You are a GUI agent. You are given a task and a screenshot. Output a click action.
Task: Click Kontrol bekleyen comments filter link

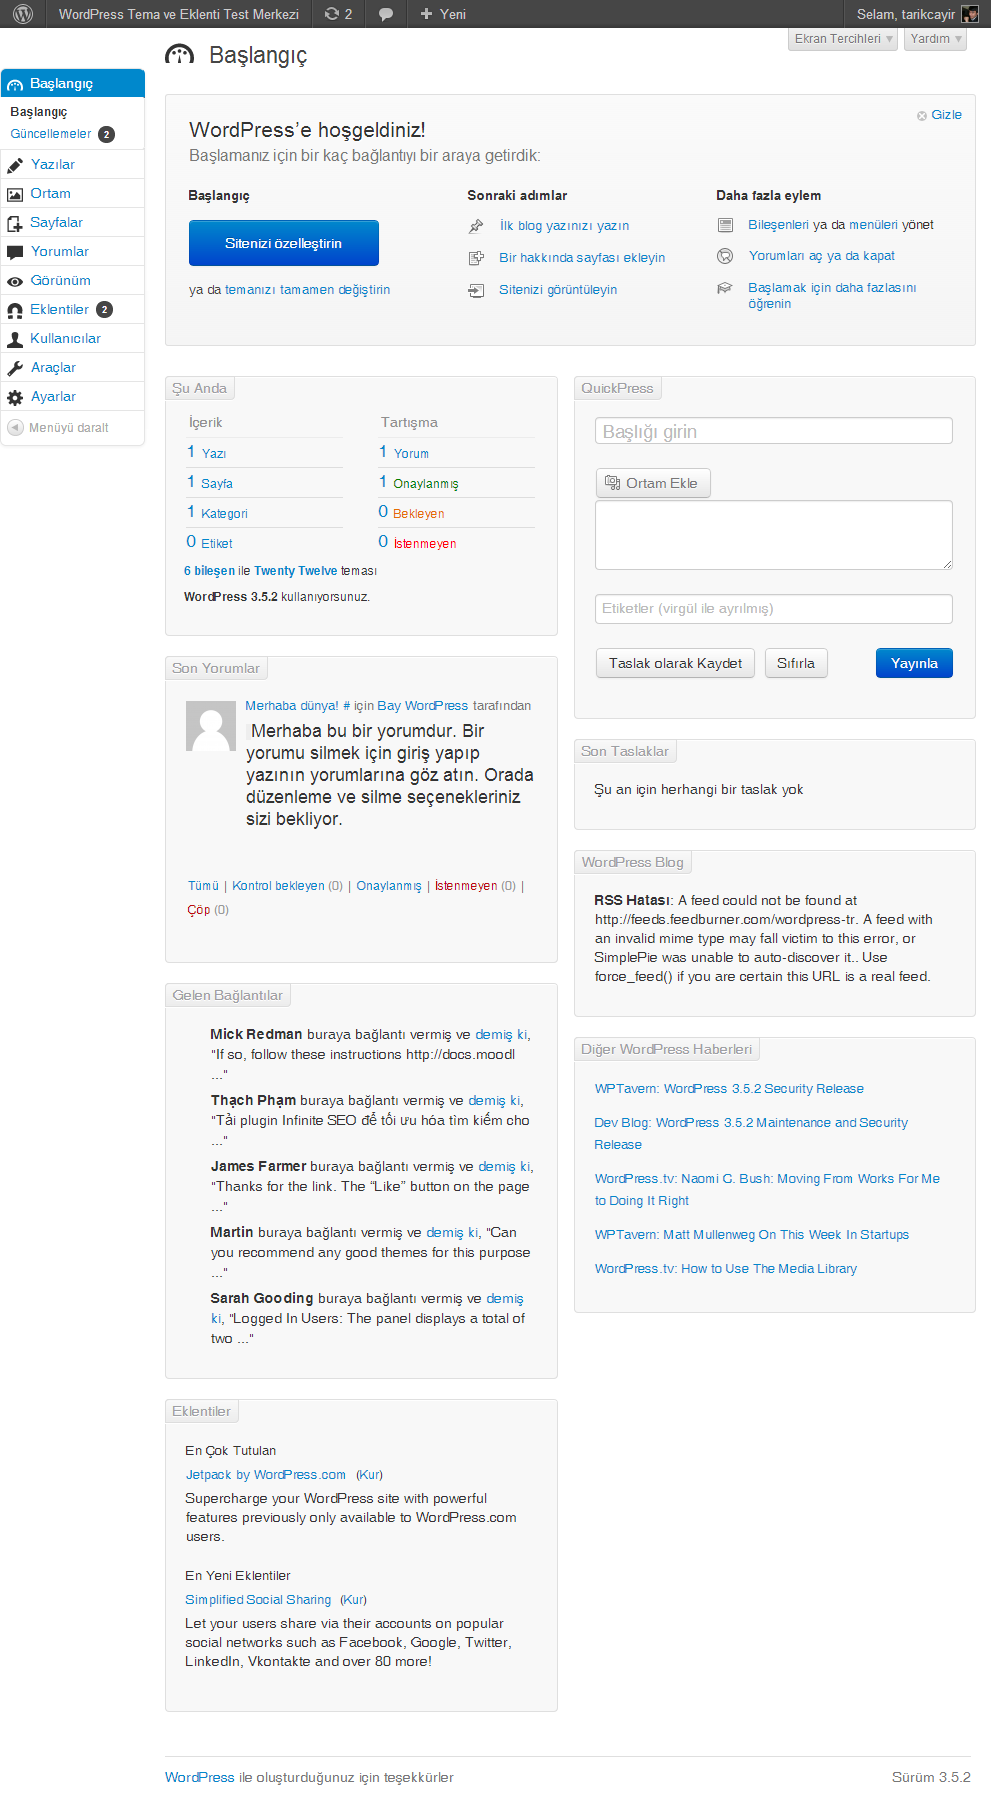point(278,886)
